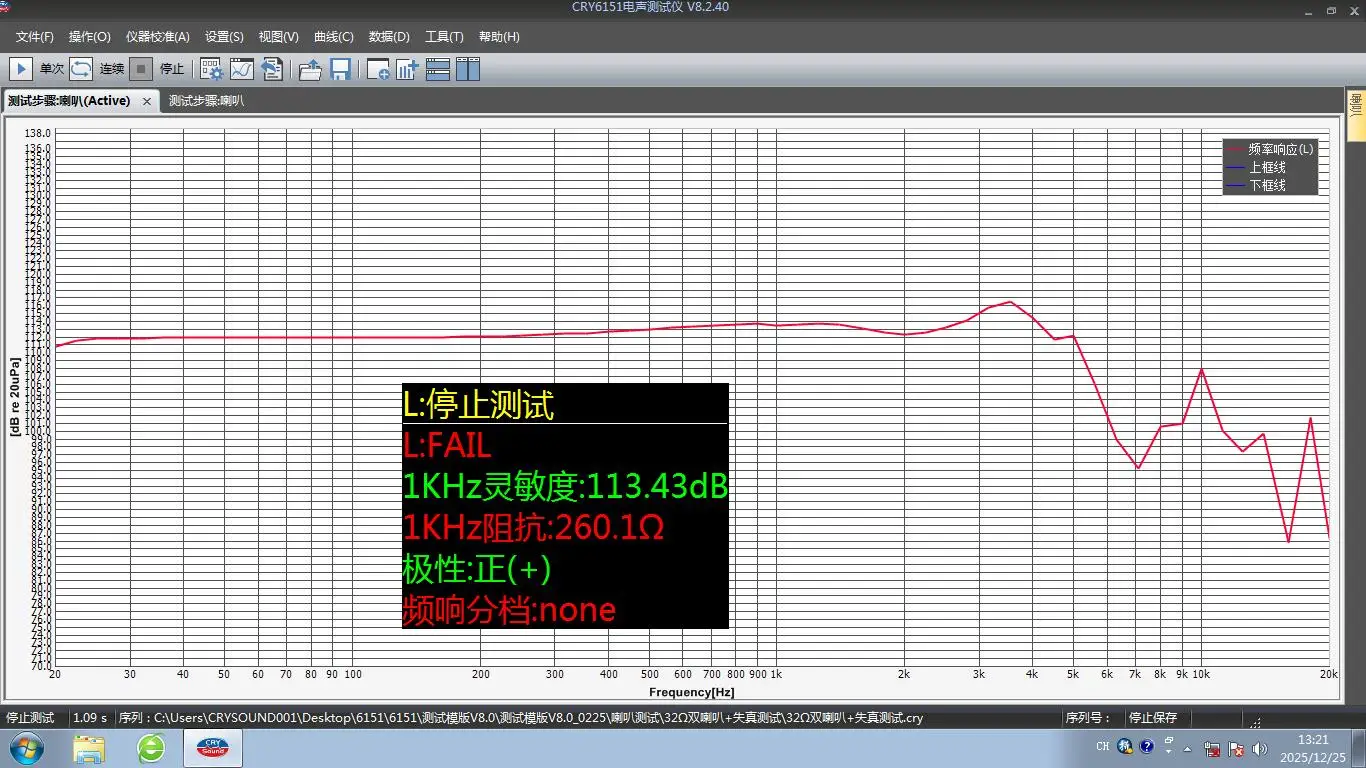Open the 工具(T) menu
This screenshot has width=1366, height=768.
(x=444, y=37)
